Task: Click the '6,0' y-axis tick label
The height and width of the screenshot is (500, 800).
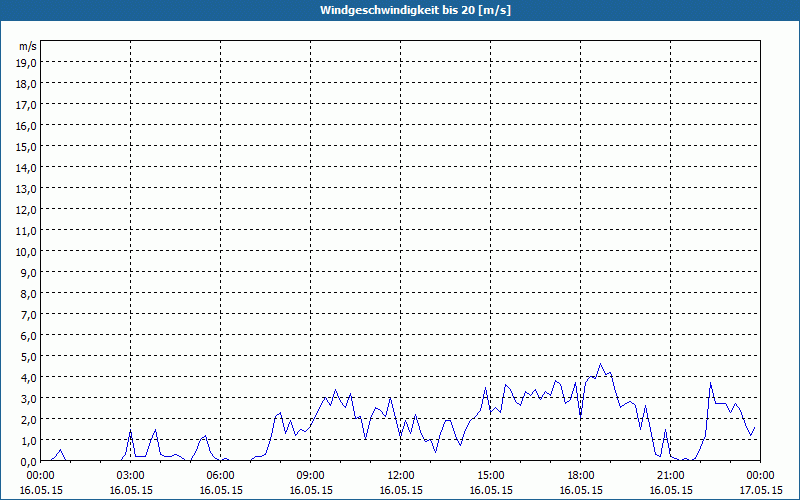Action: (28, 335)
